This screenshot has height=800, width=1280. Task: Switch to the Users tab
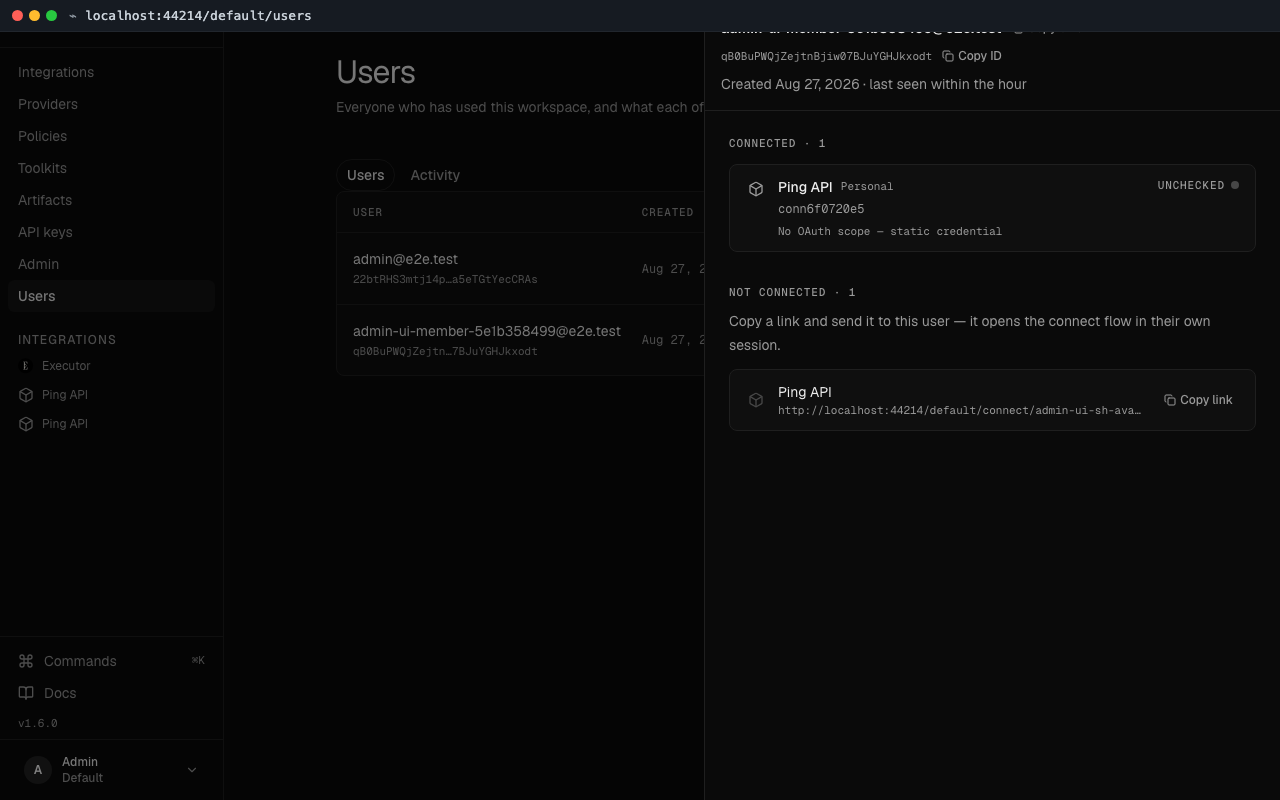(x=365, y=175)
